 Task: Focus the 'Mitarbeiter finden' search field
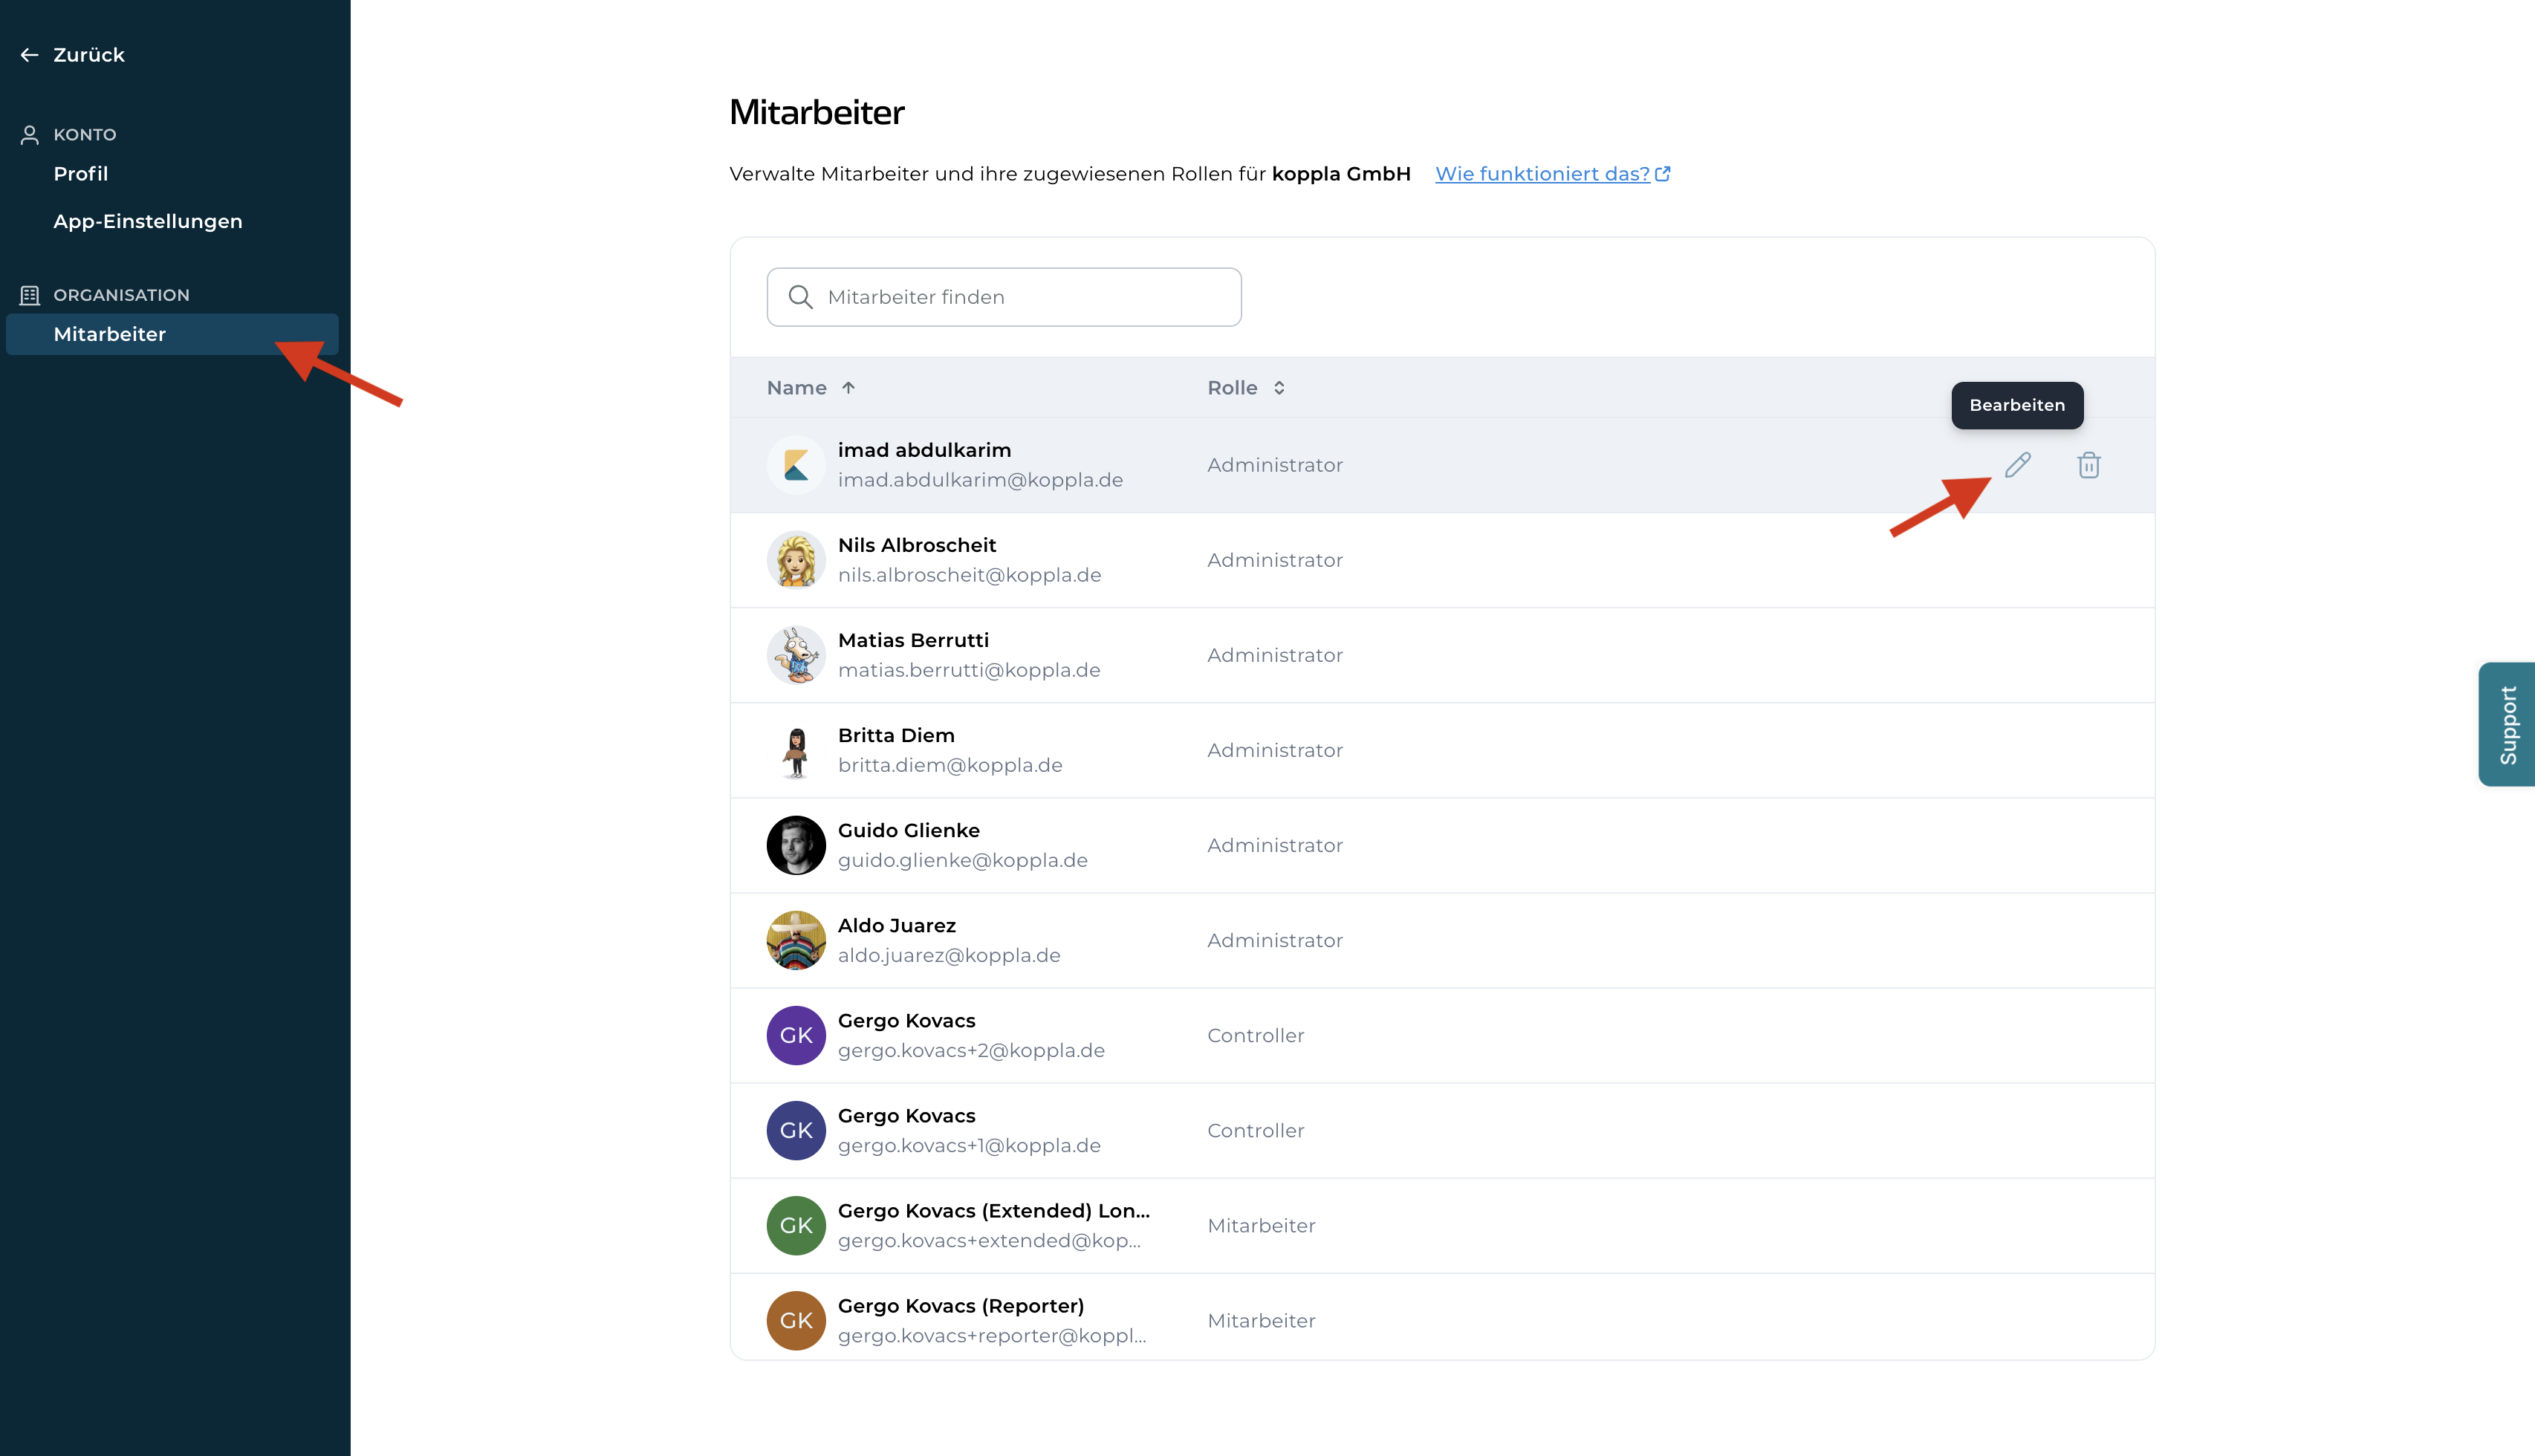[x=1004, y=297]
